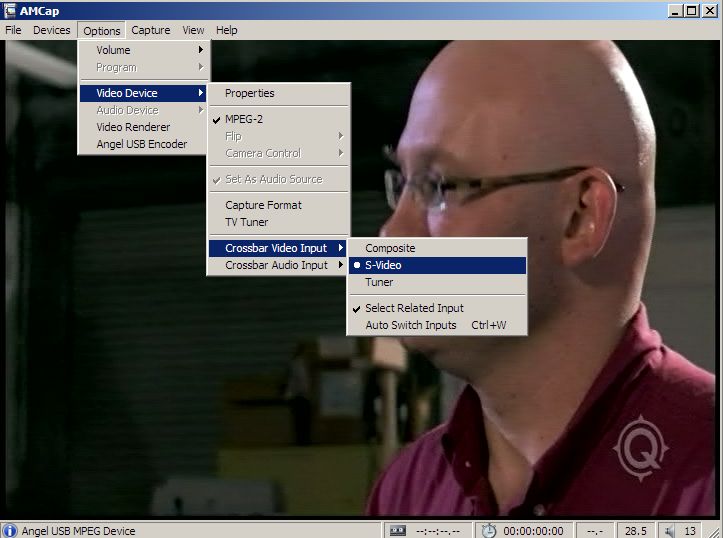This screenshot has width=723, height=538.
Task: Select Tuner video input
Action: click(437, 282)
